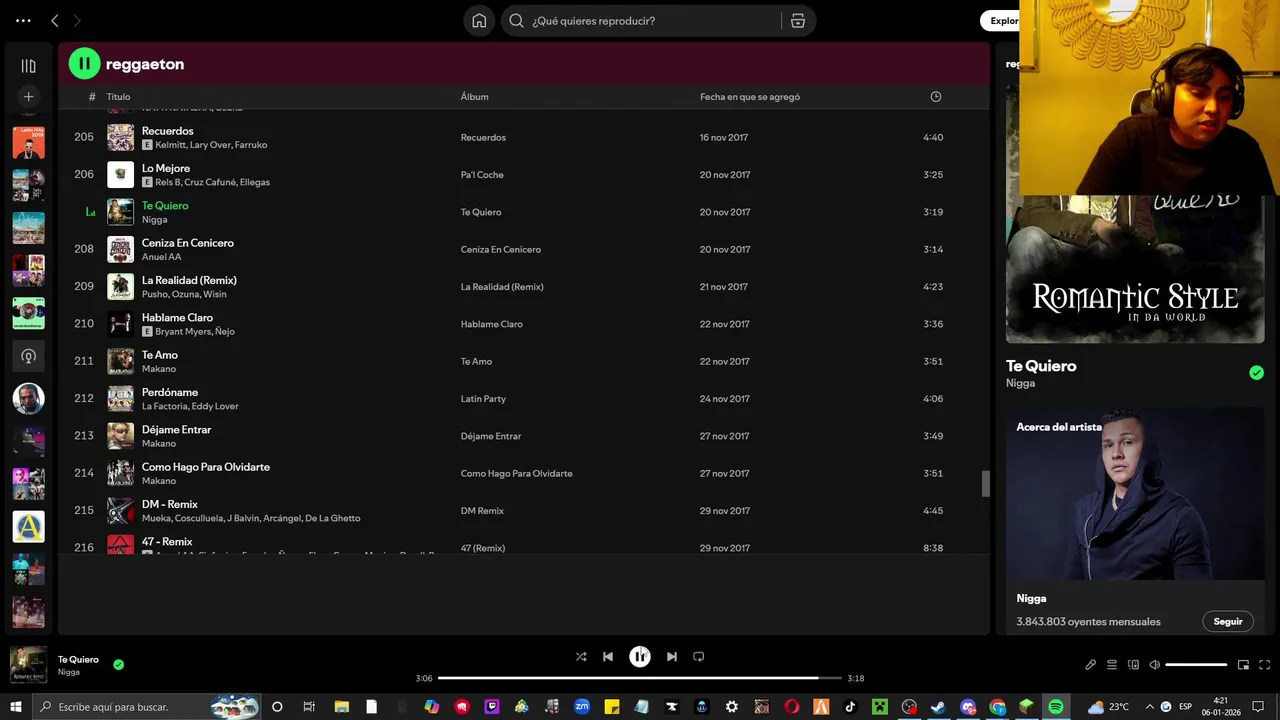The height and width of the screenshot is (720, 1280).
Task: Select the DM - Remix track
Action: (x=523, y=511)
